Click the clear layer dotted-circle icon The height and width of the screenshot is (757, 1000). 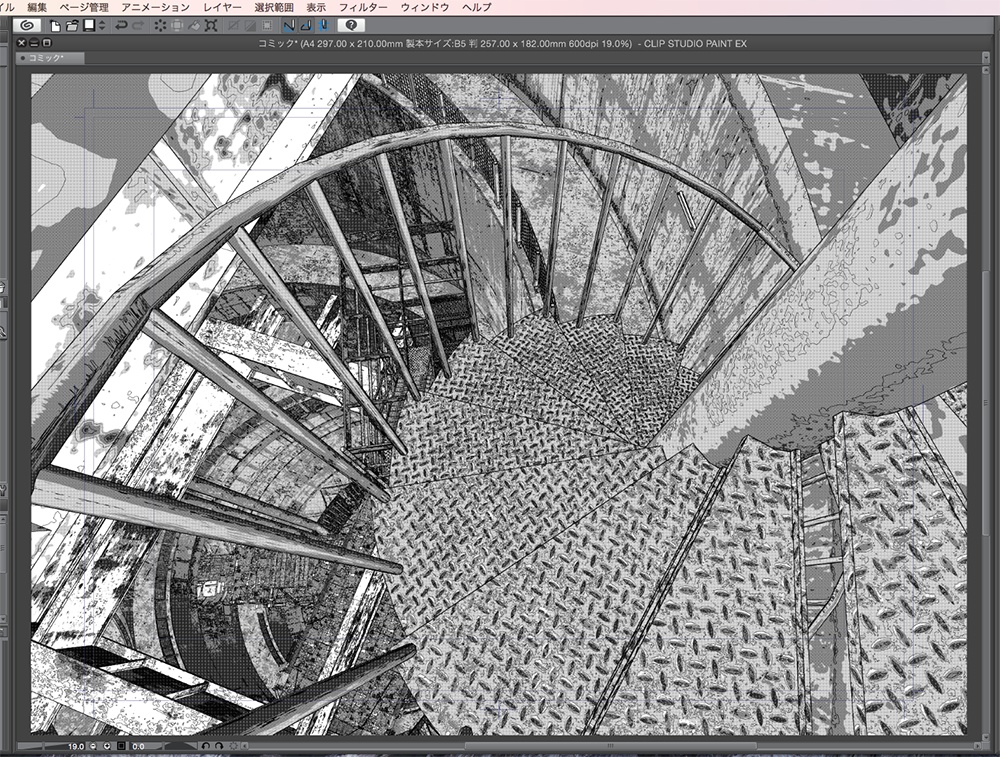[160, 26]
